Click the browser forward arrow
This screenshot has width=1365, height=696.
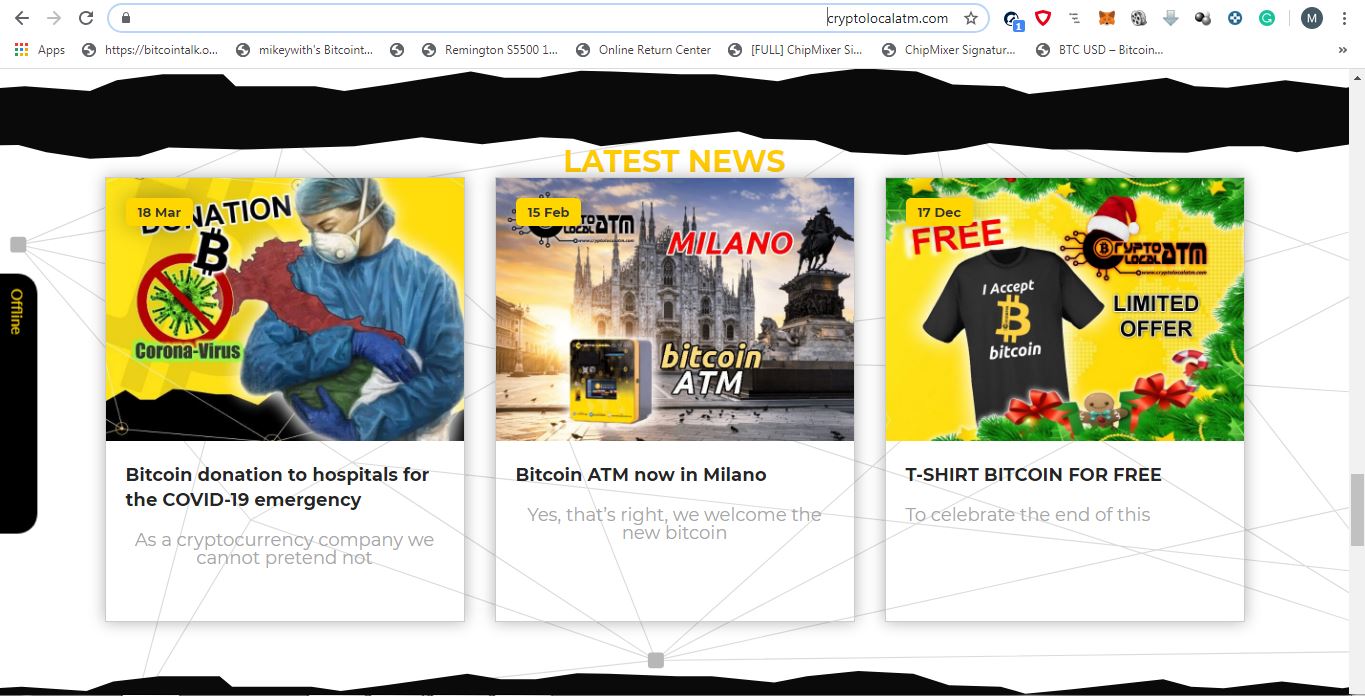pyautogui.click(x=54, y=18)
